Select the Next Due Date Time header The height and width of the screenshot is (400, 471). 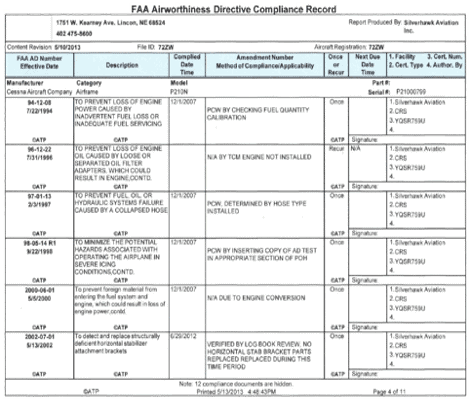coord(368,64)
